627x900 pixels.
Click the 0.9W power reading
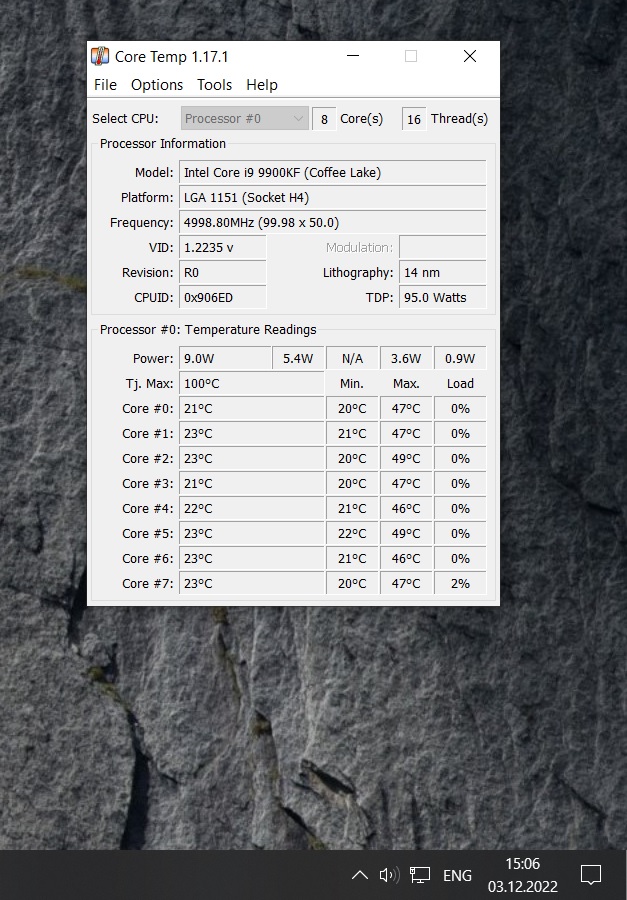coord(460,359)
